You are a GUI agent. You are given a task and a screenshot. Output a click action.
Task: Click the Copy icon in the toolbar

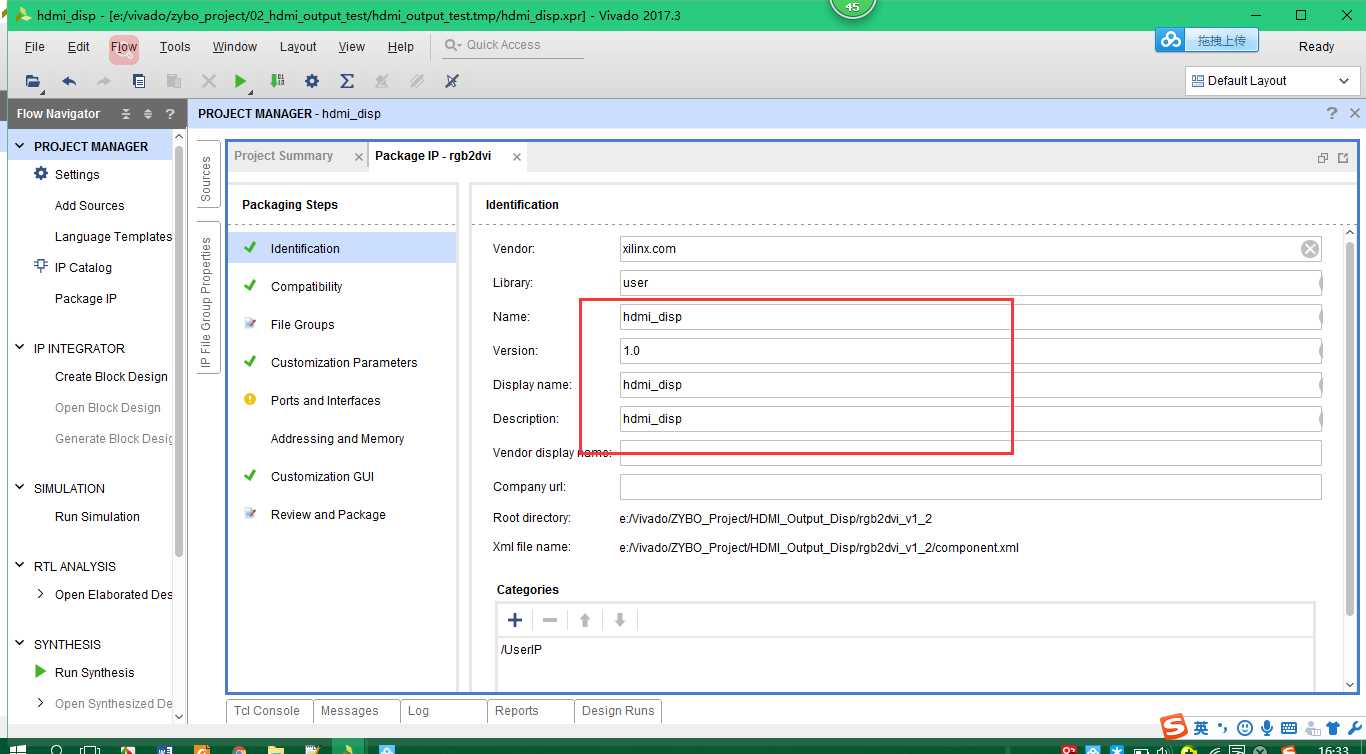139,81
